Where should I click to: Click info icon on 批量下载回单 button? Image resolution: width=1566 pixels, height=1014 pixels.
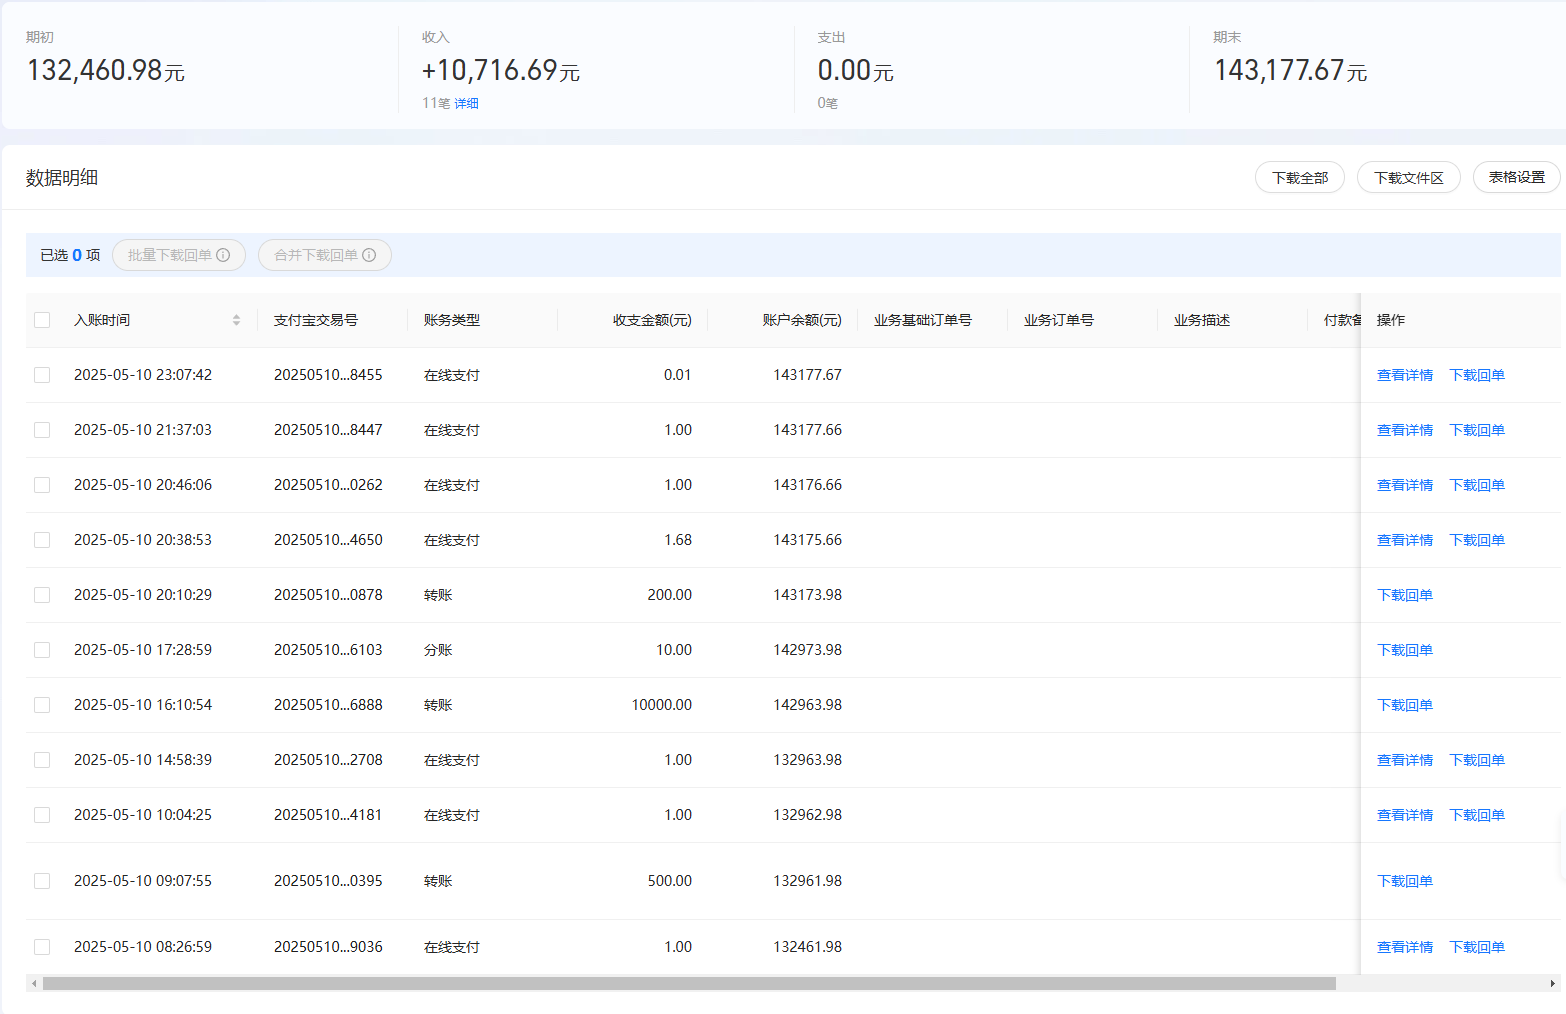click(x=223, y=255)
